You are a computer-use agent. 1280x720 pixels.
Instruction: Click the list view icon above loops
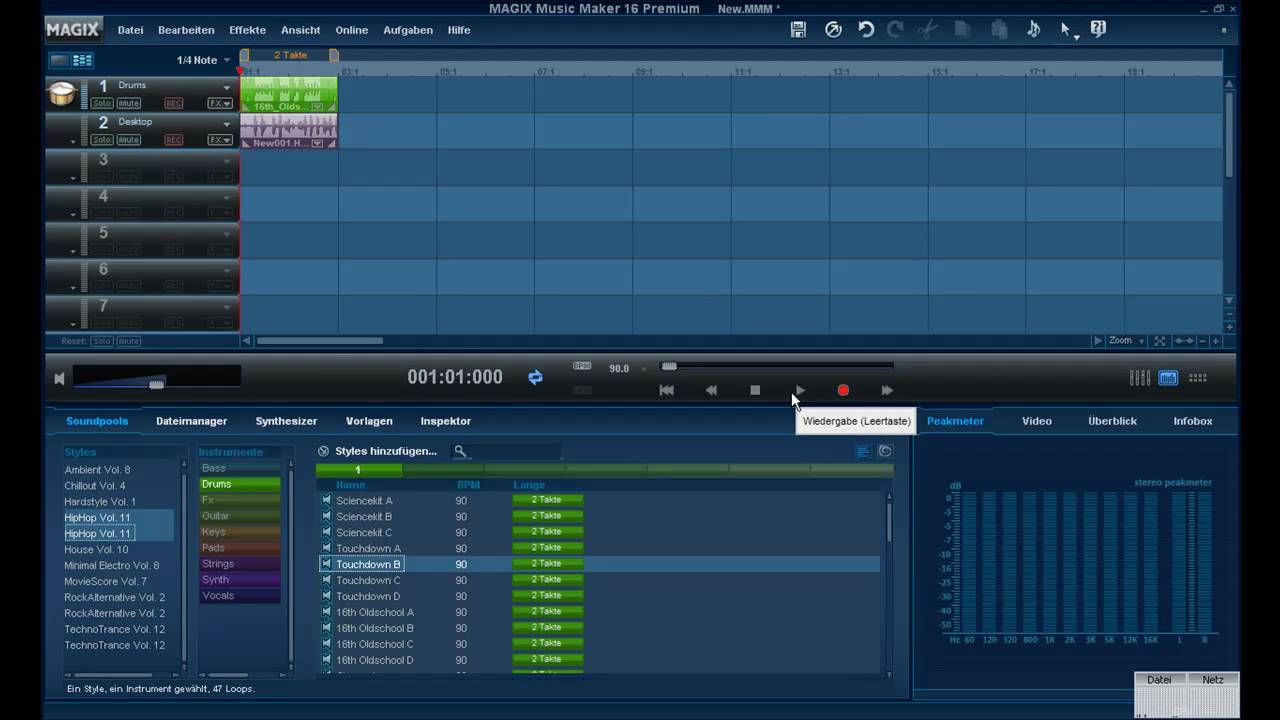pos(863,451)
